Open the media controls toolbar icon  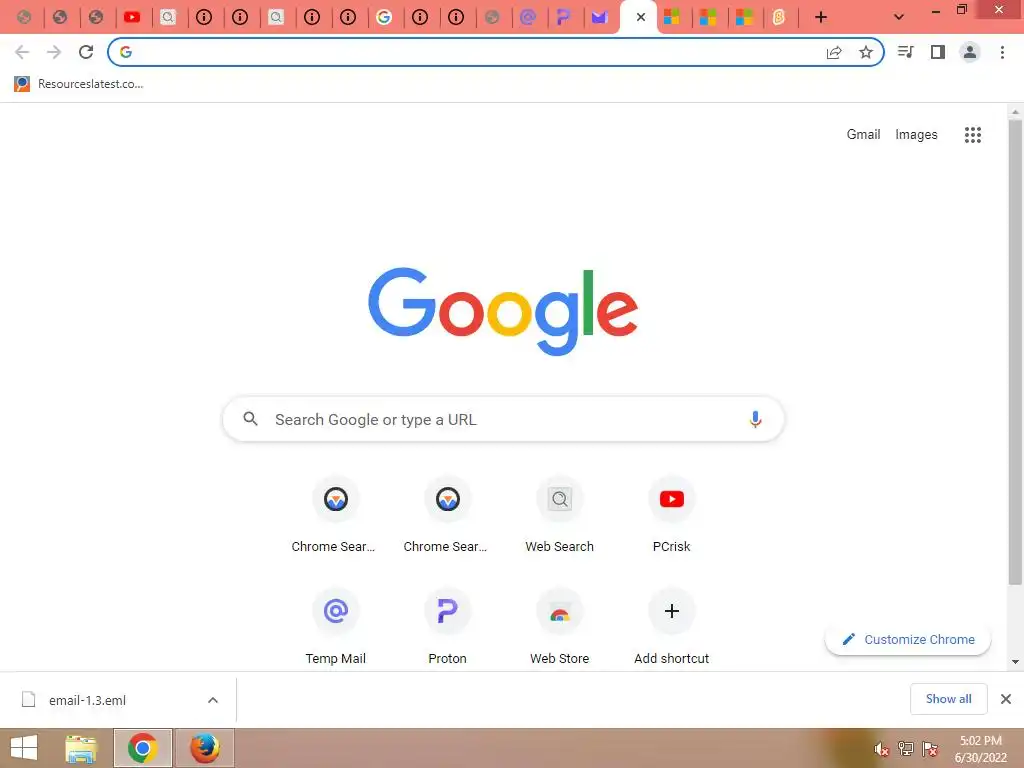click(905, 52)
